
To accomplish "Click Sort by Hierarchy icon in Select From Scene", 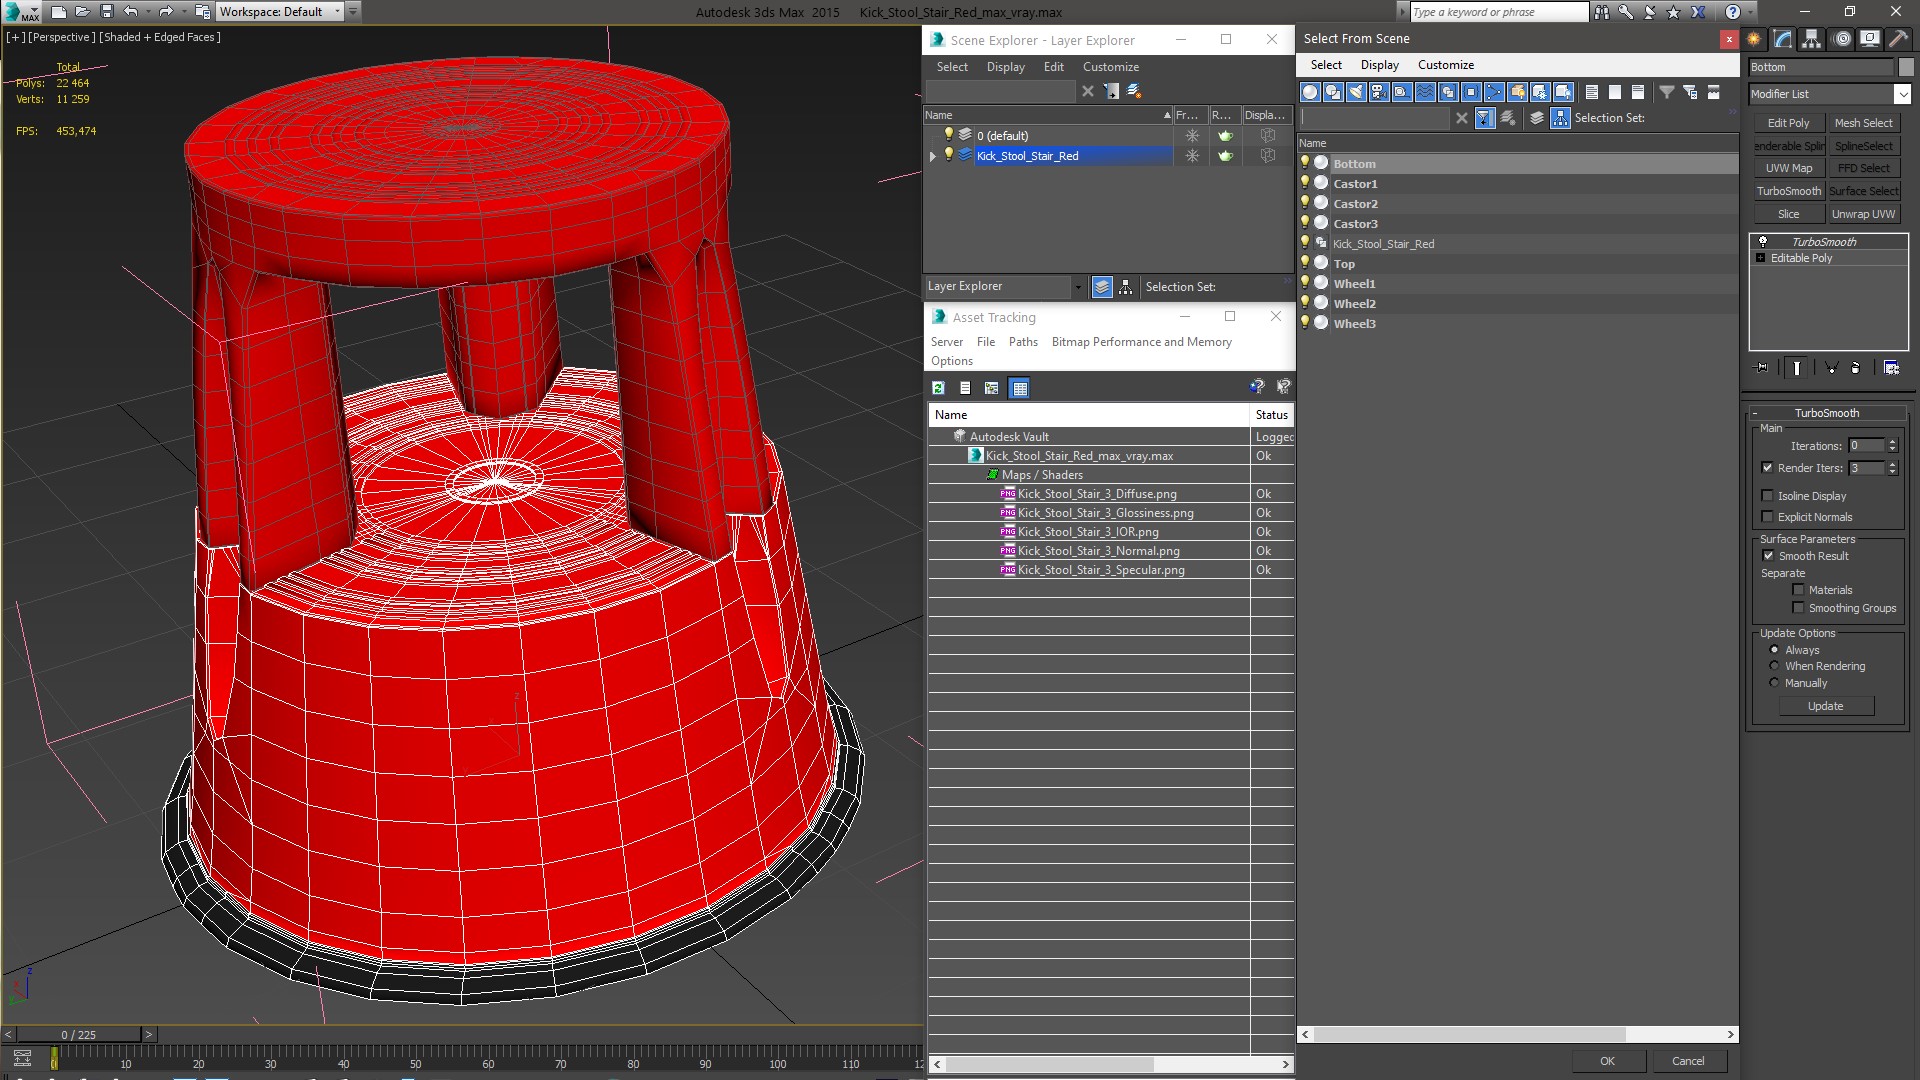I will pos(1561,118).
